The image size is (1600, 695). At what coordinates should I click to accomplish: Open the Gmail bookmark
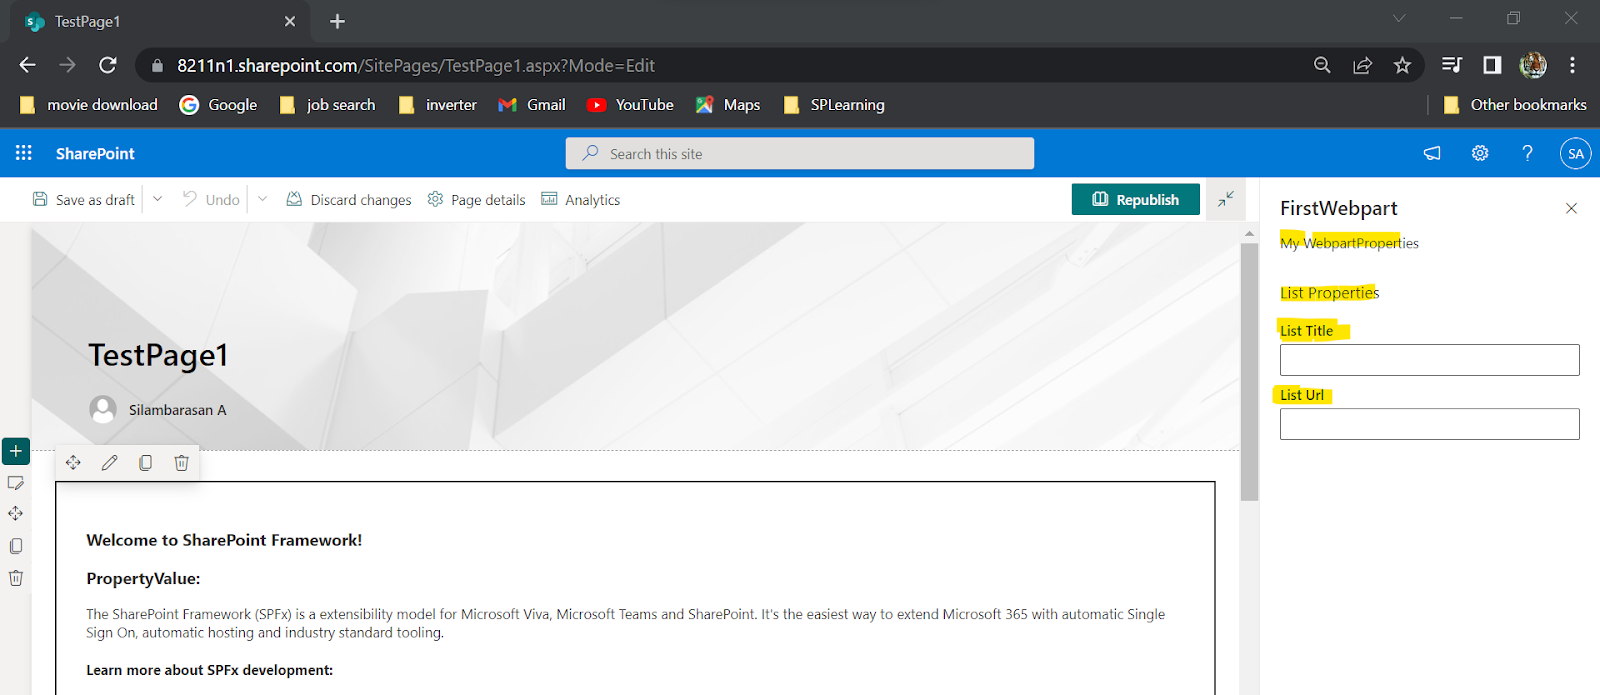pyautogui.click(x=532, y=105)
